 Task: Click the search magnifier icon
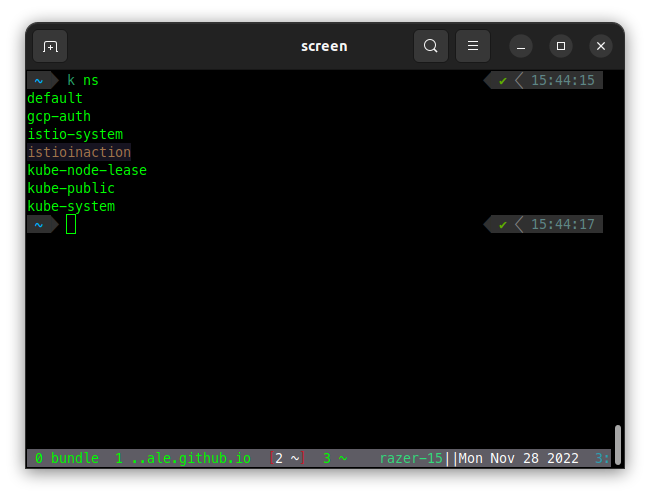point(431,46)
